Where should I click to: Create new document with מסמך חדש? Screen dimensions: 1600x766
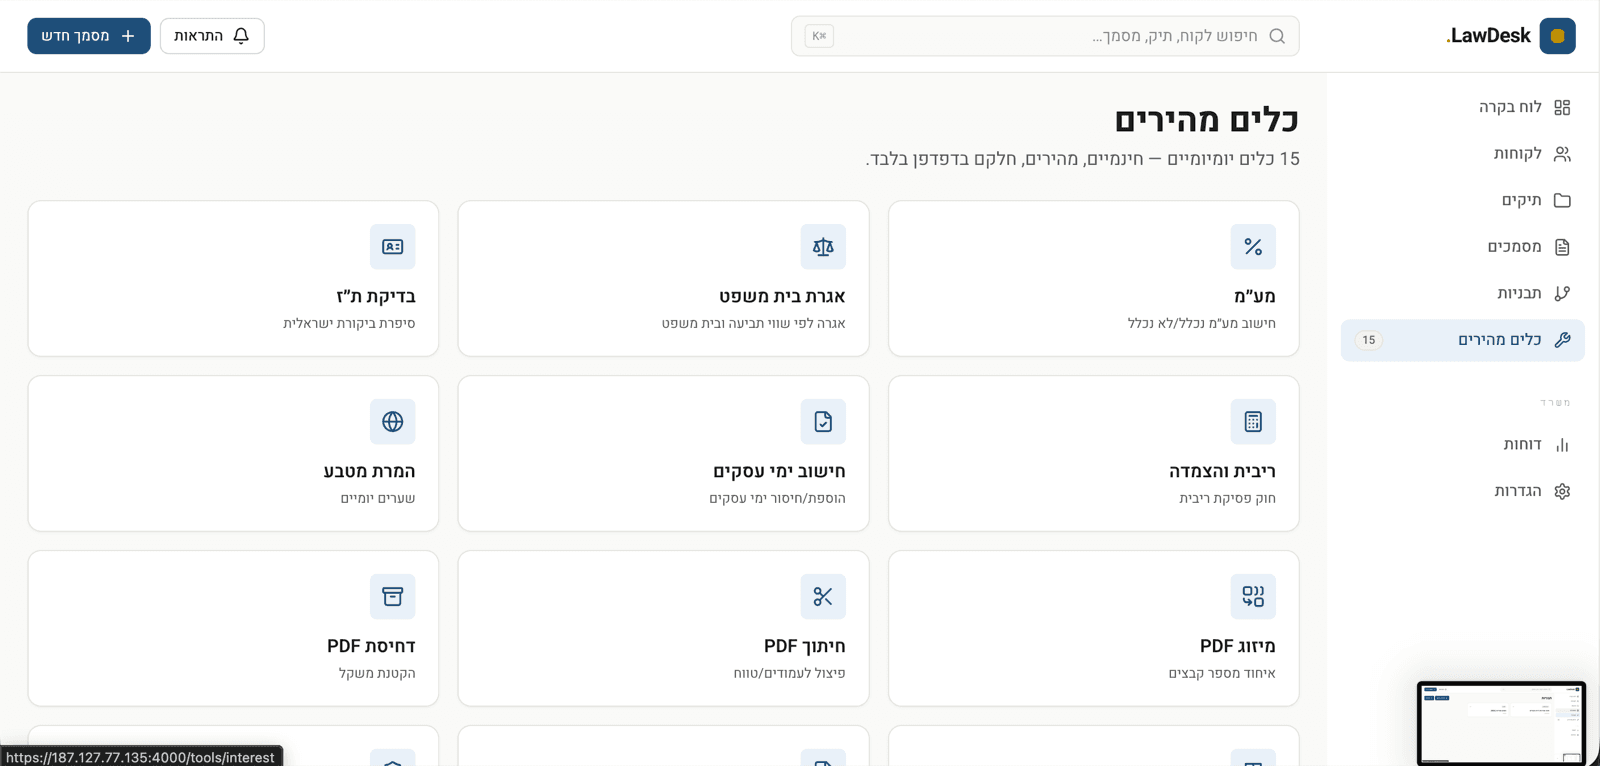[x=89, y=36]
